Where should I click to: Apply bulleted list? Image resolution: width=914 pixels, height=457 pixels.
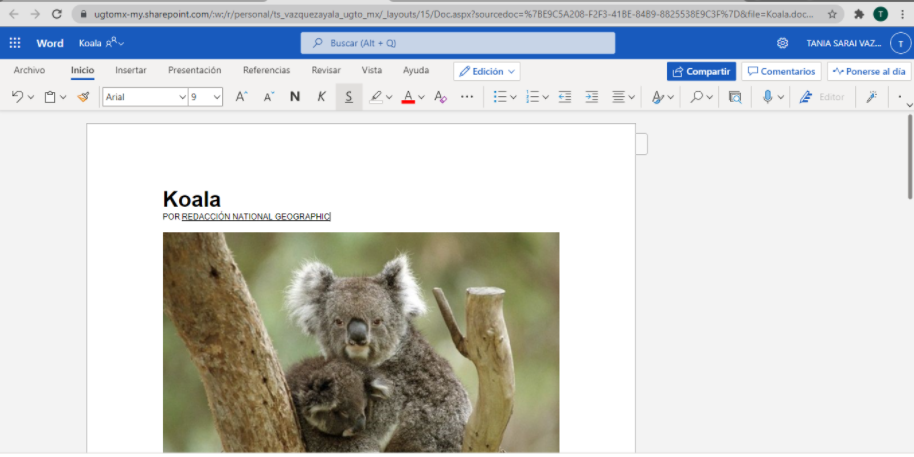[x=500, y=97]
